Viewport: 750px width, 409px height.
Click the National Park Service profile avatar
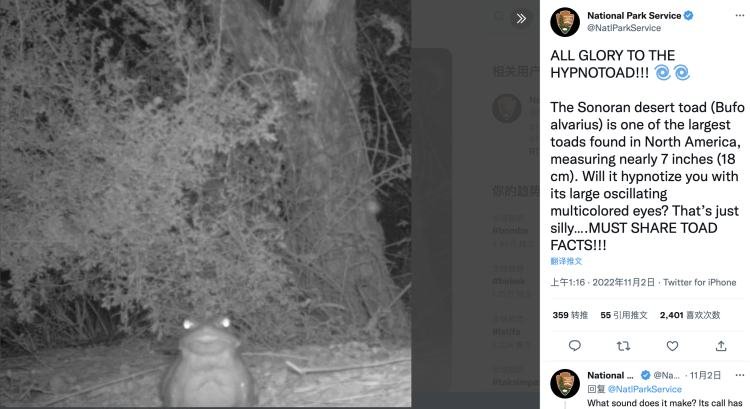(566, 22)
